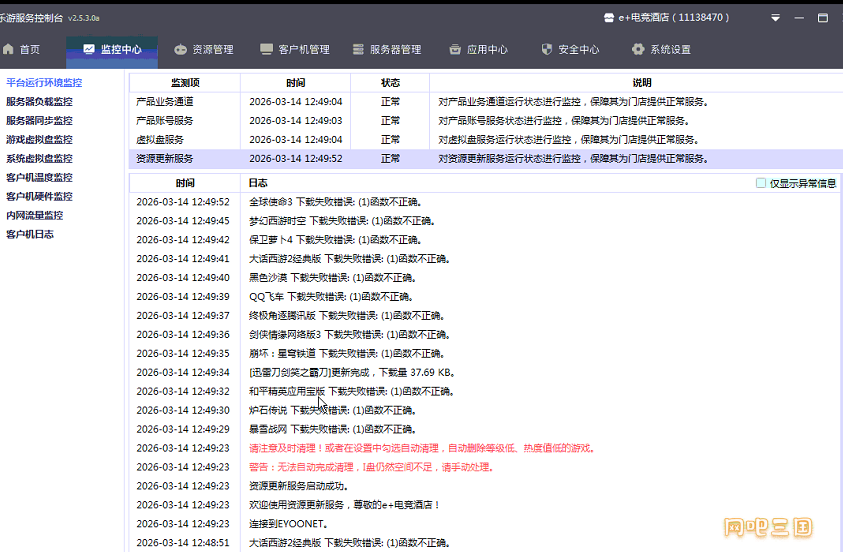
Task: Click the server stack icon for 服务器管理
Action: point(358,49)
